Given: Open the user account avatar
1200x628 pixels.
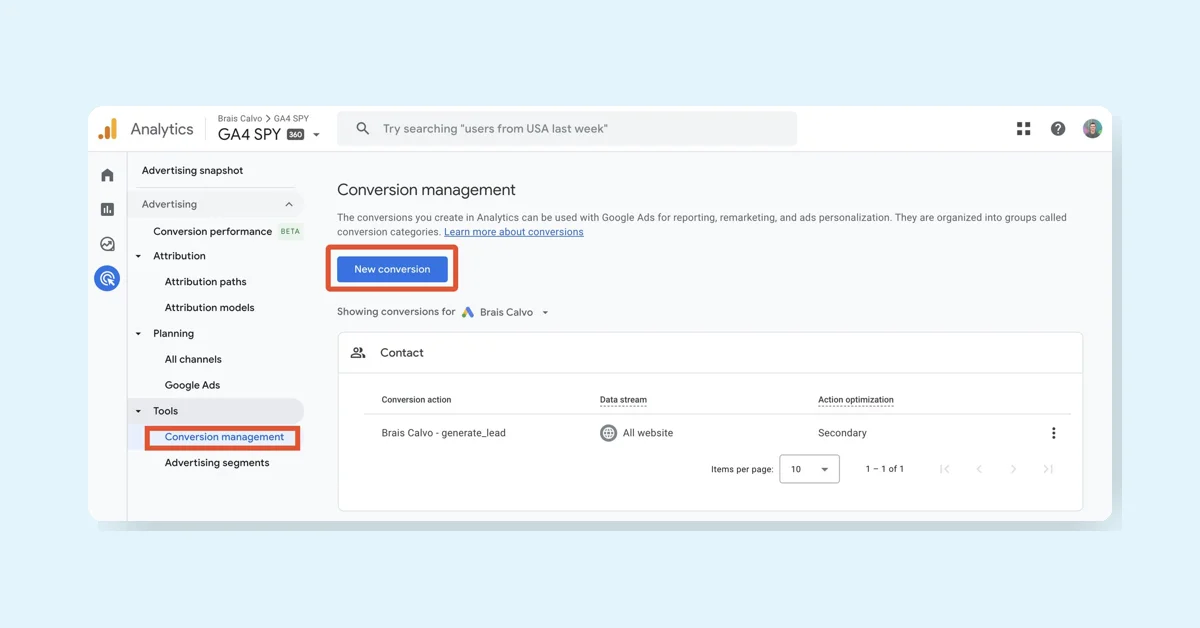Looking at the screenshot, I should pos(1092,129).
